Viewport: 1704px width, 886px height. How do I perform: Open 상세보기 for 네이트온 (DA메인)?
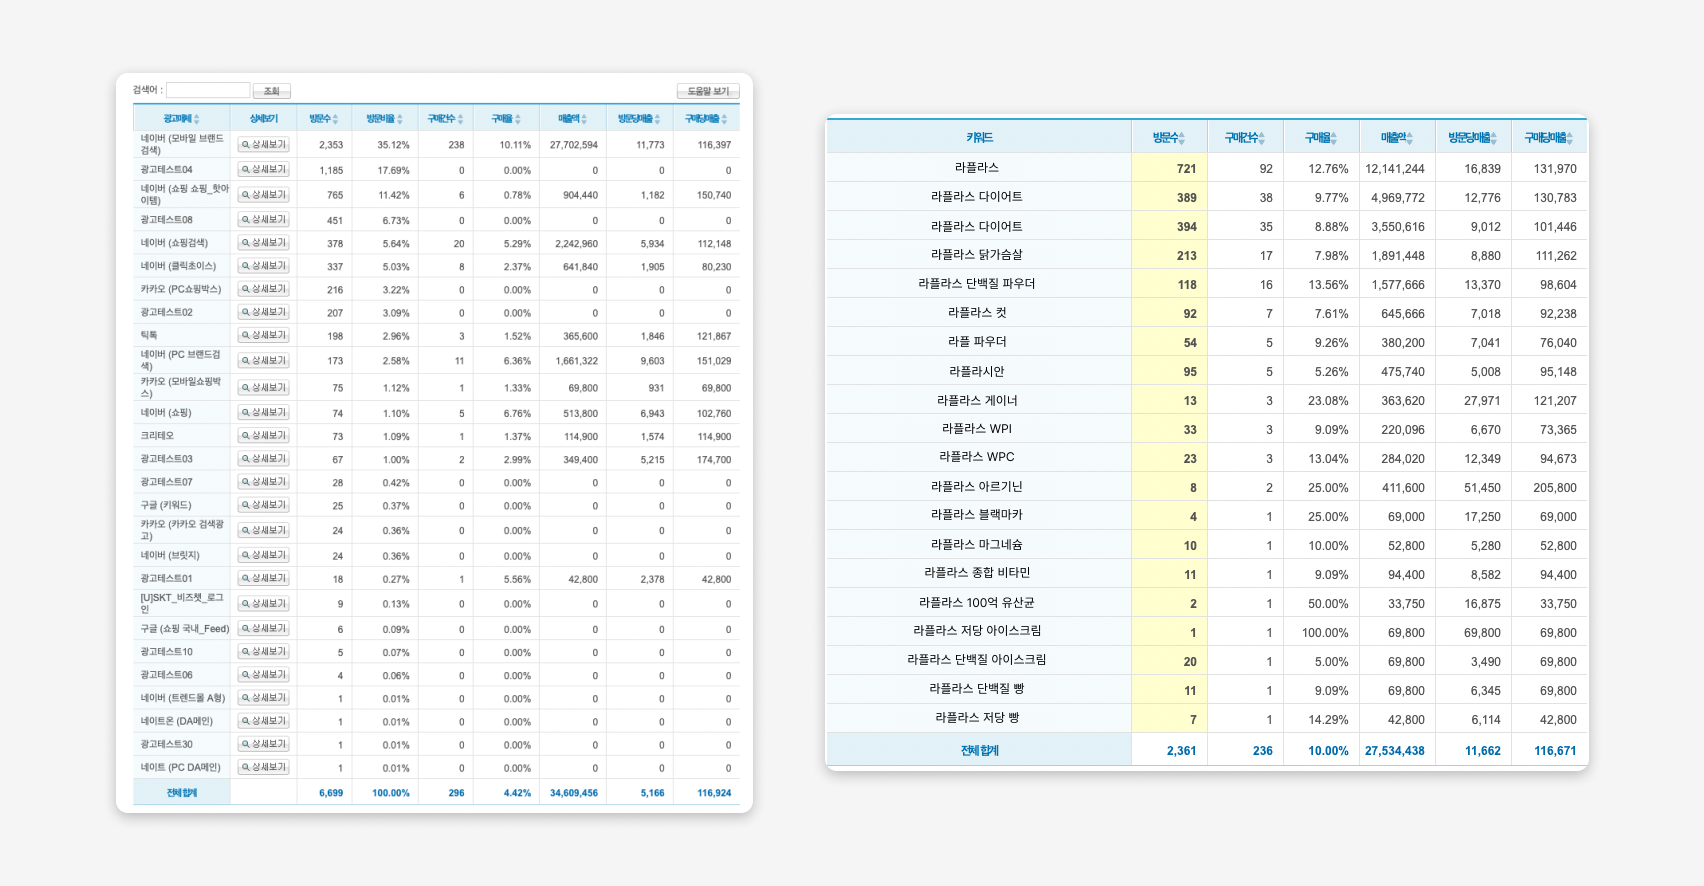click(x=263, y=721)
